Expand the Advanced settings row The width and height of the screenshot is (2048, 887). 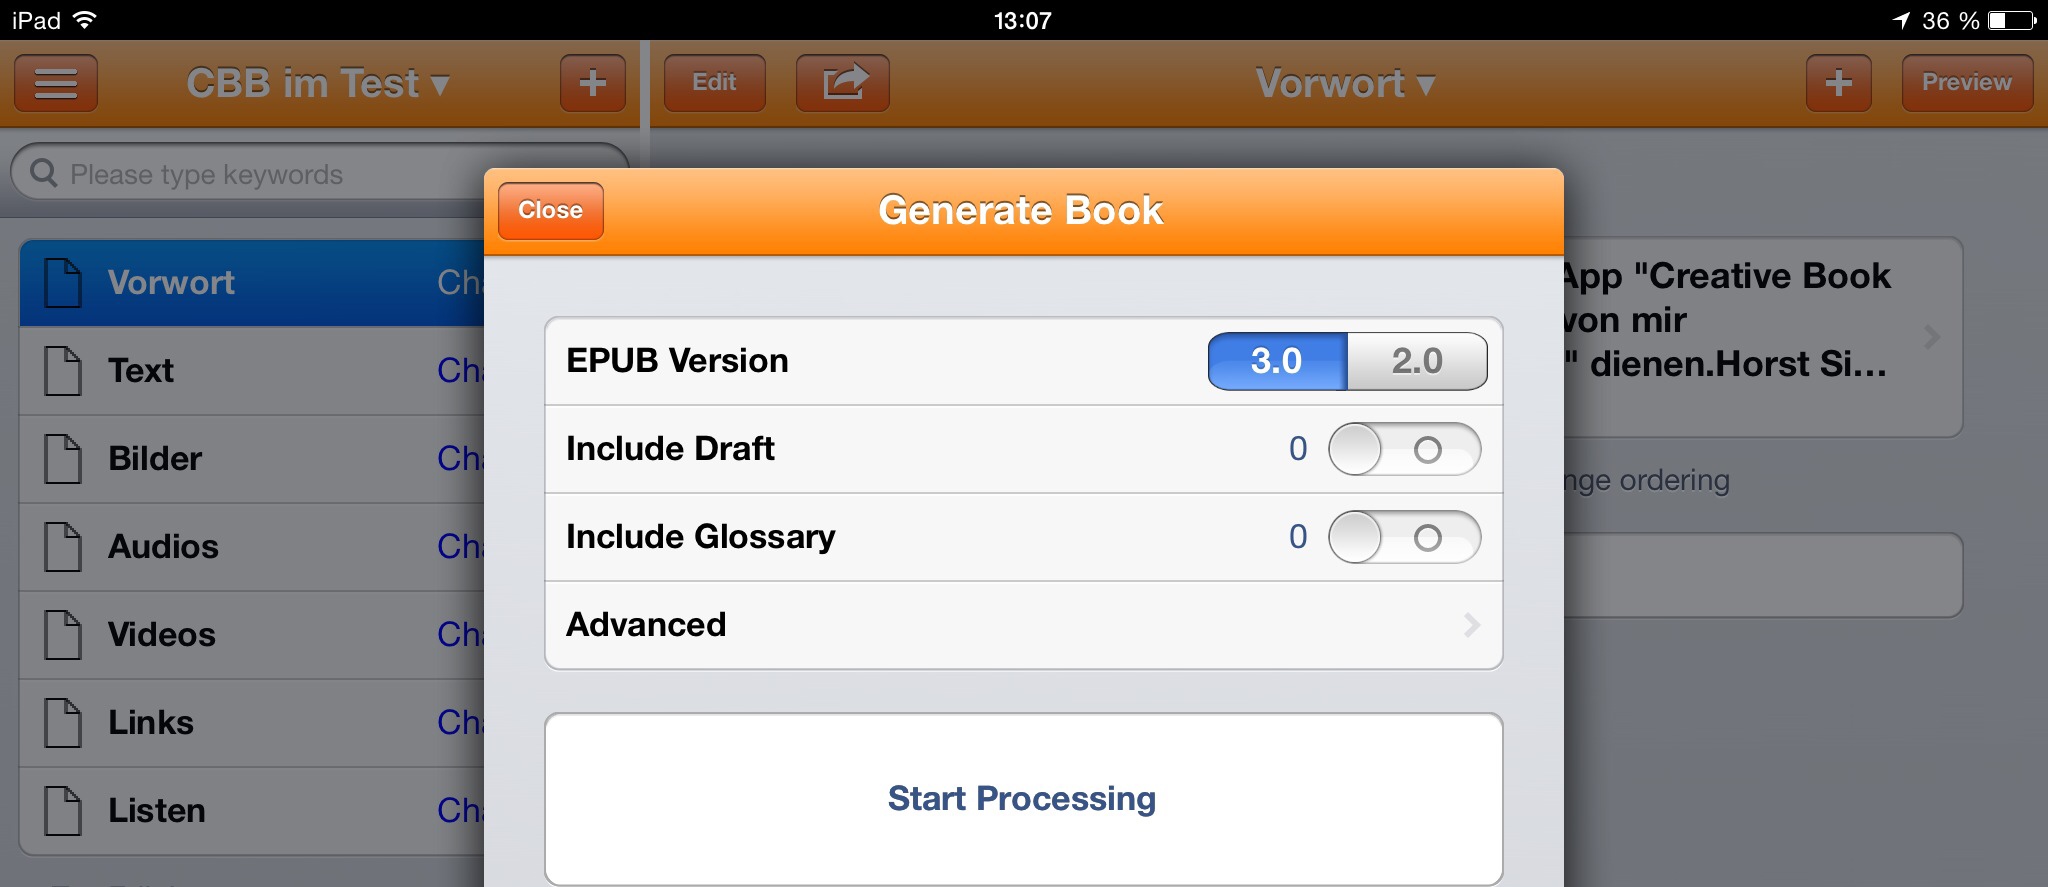1022,625
